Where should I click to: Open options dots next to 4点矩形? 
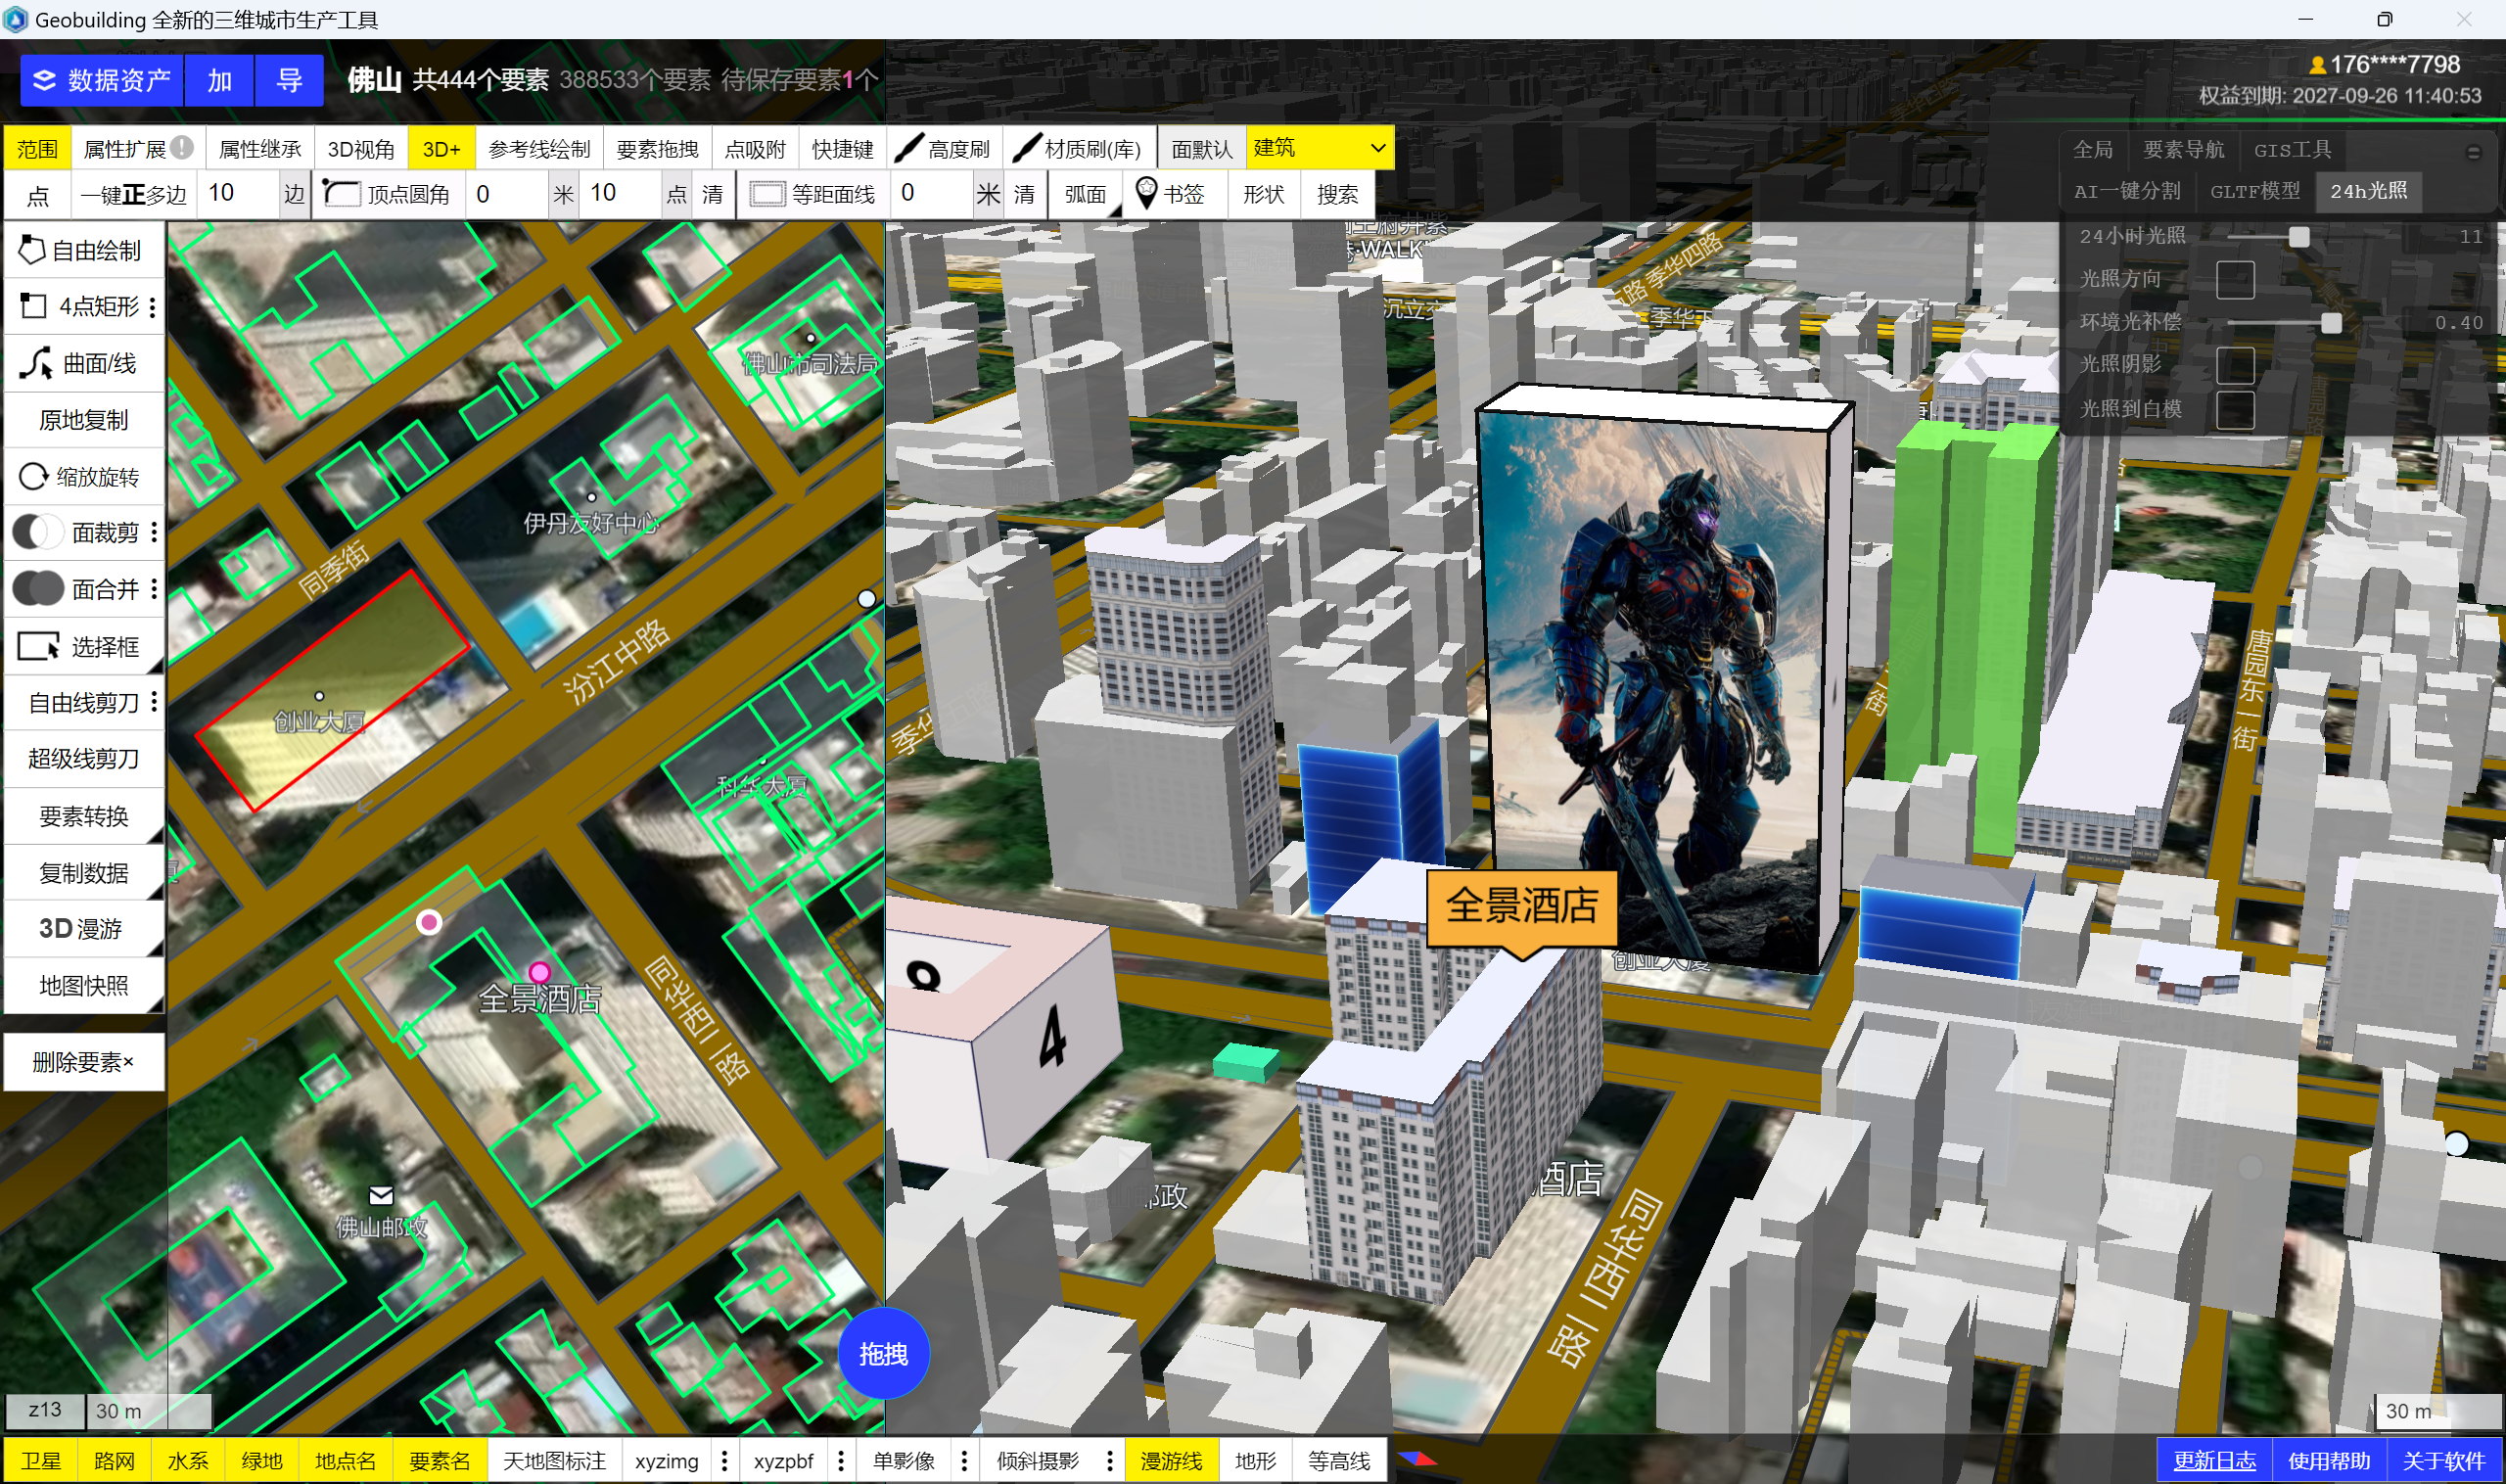click(153, 306)
